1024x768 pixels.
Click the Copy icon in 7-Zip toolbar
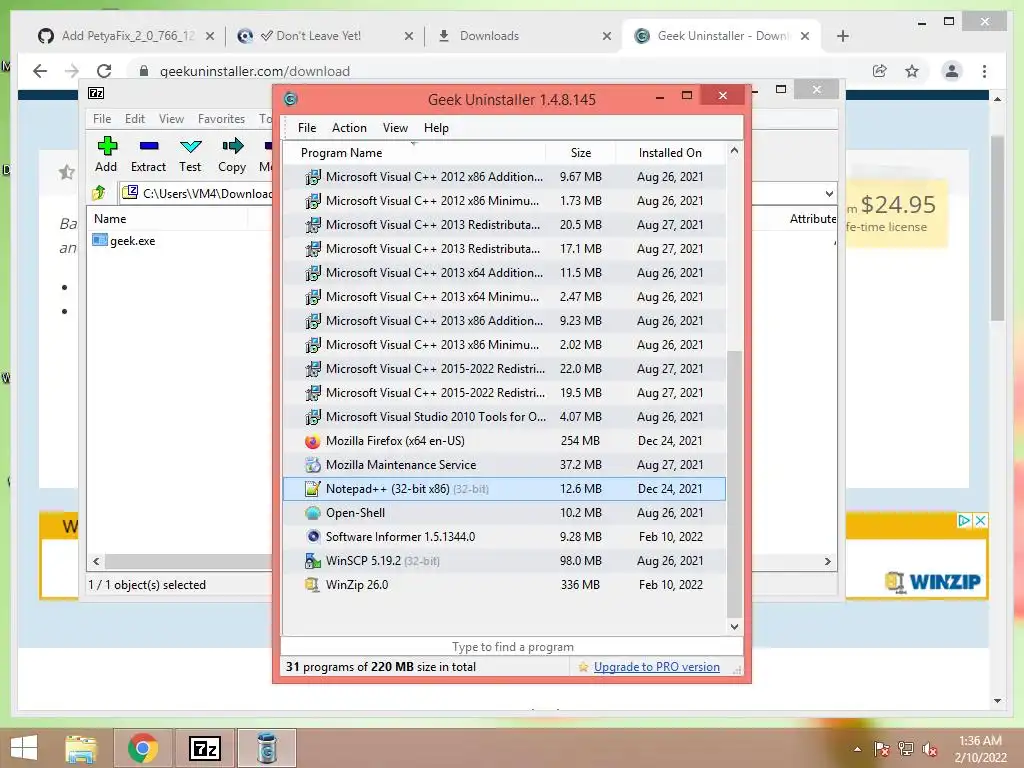[232, 146]
